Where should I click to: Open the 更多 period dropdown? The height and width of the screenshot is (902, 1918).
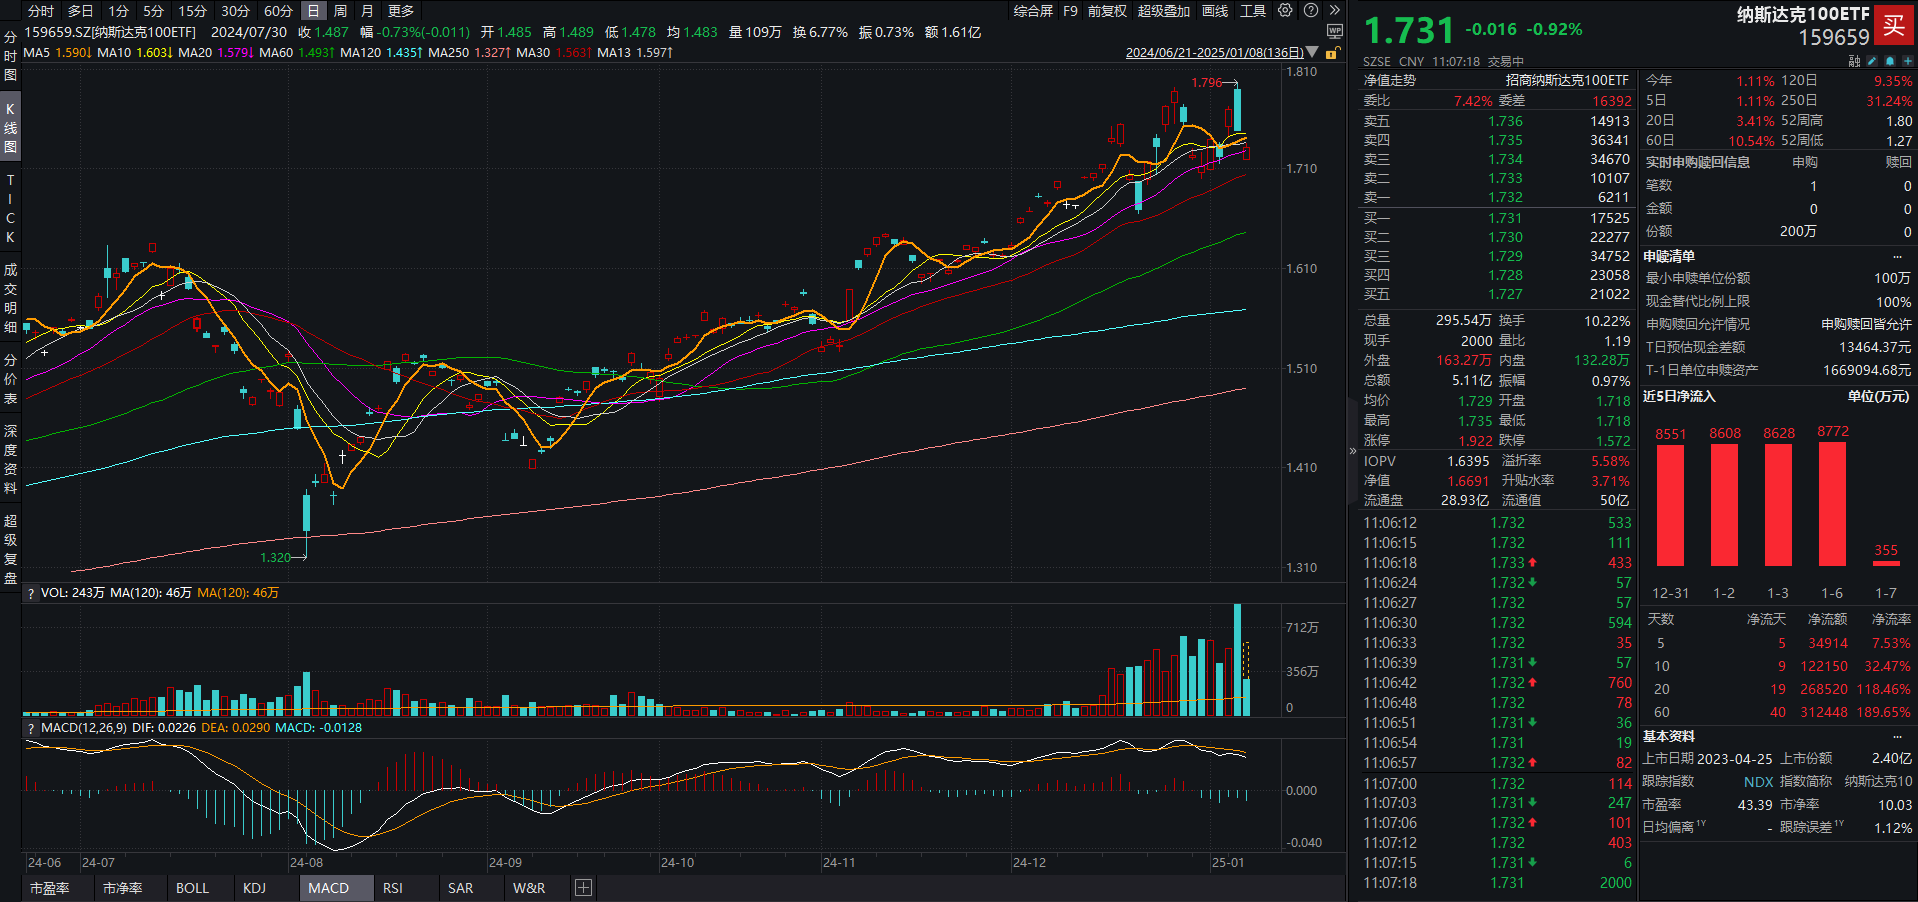click(x=401, y=11)
